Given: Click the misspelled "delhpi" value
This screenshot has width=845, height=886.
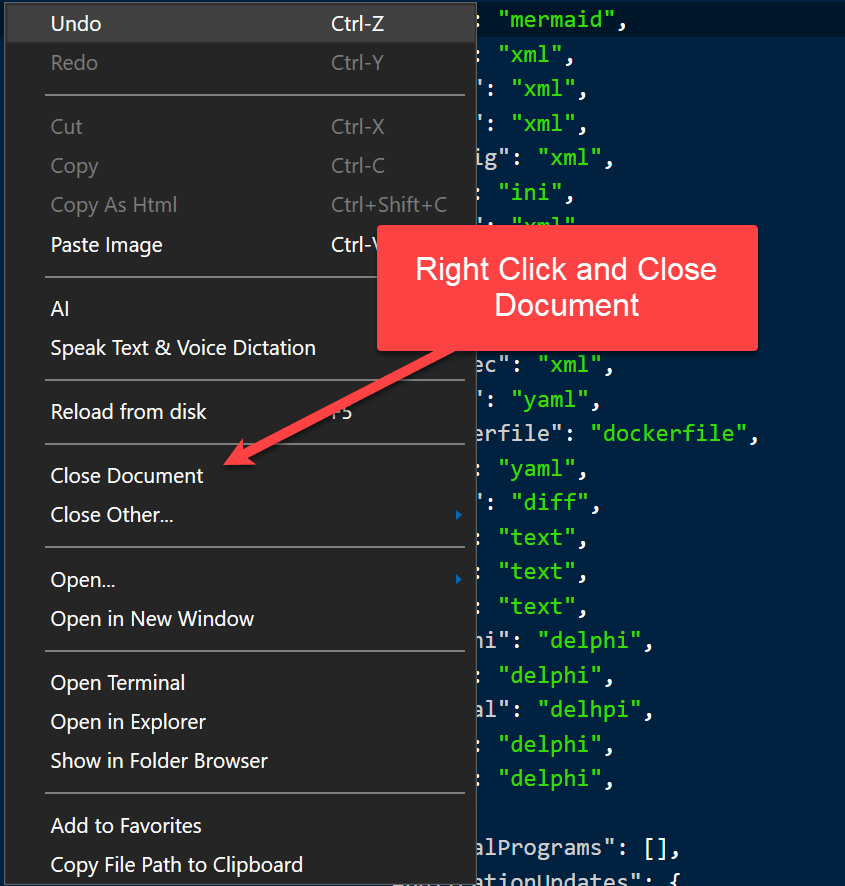Looking at the screenshot, I should (589, 710).
